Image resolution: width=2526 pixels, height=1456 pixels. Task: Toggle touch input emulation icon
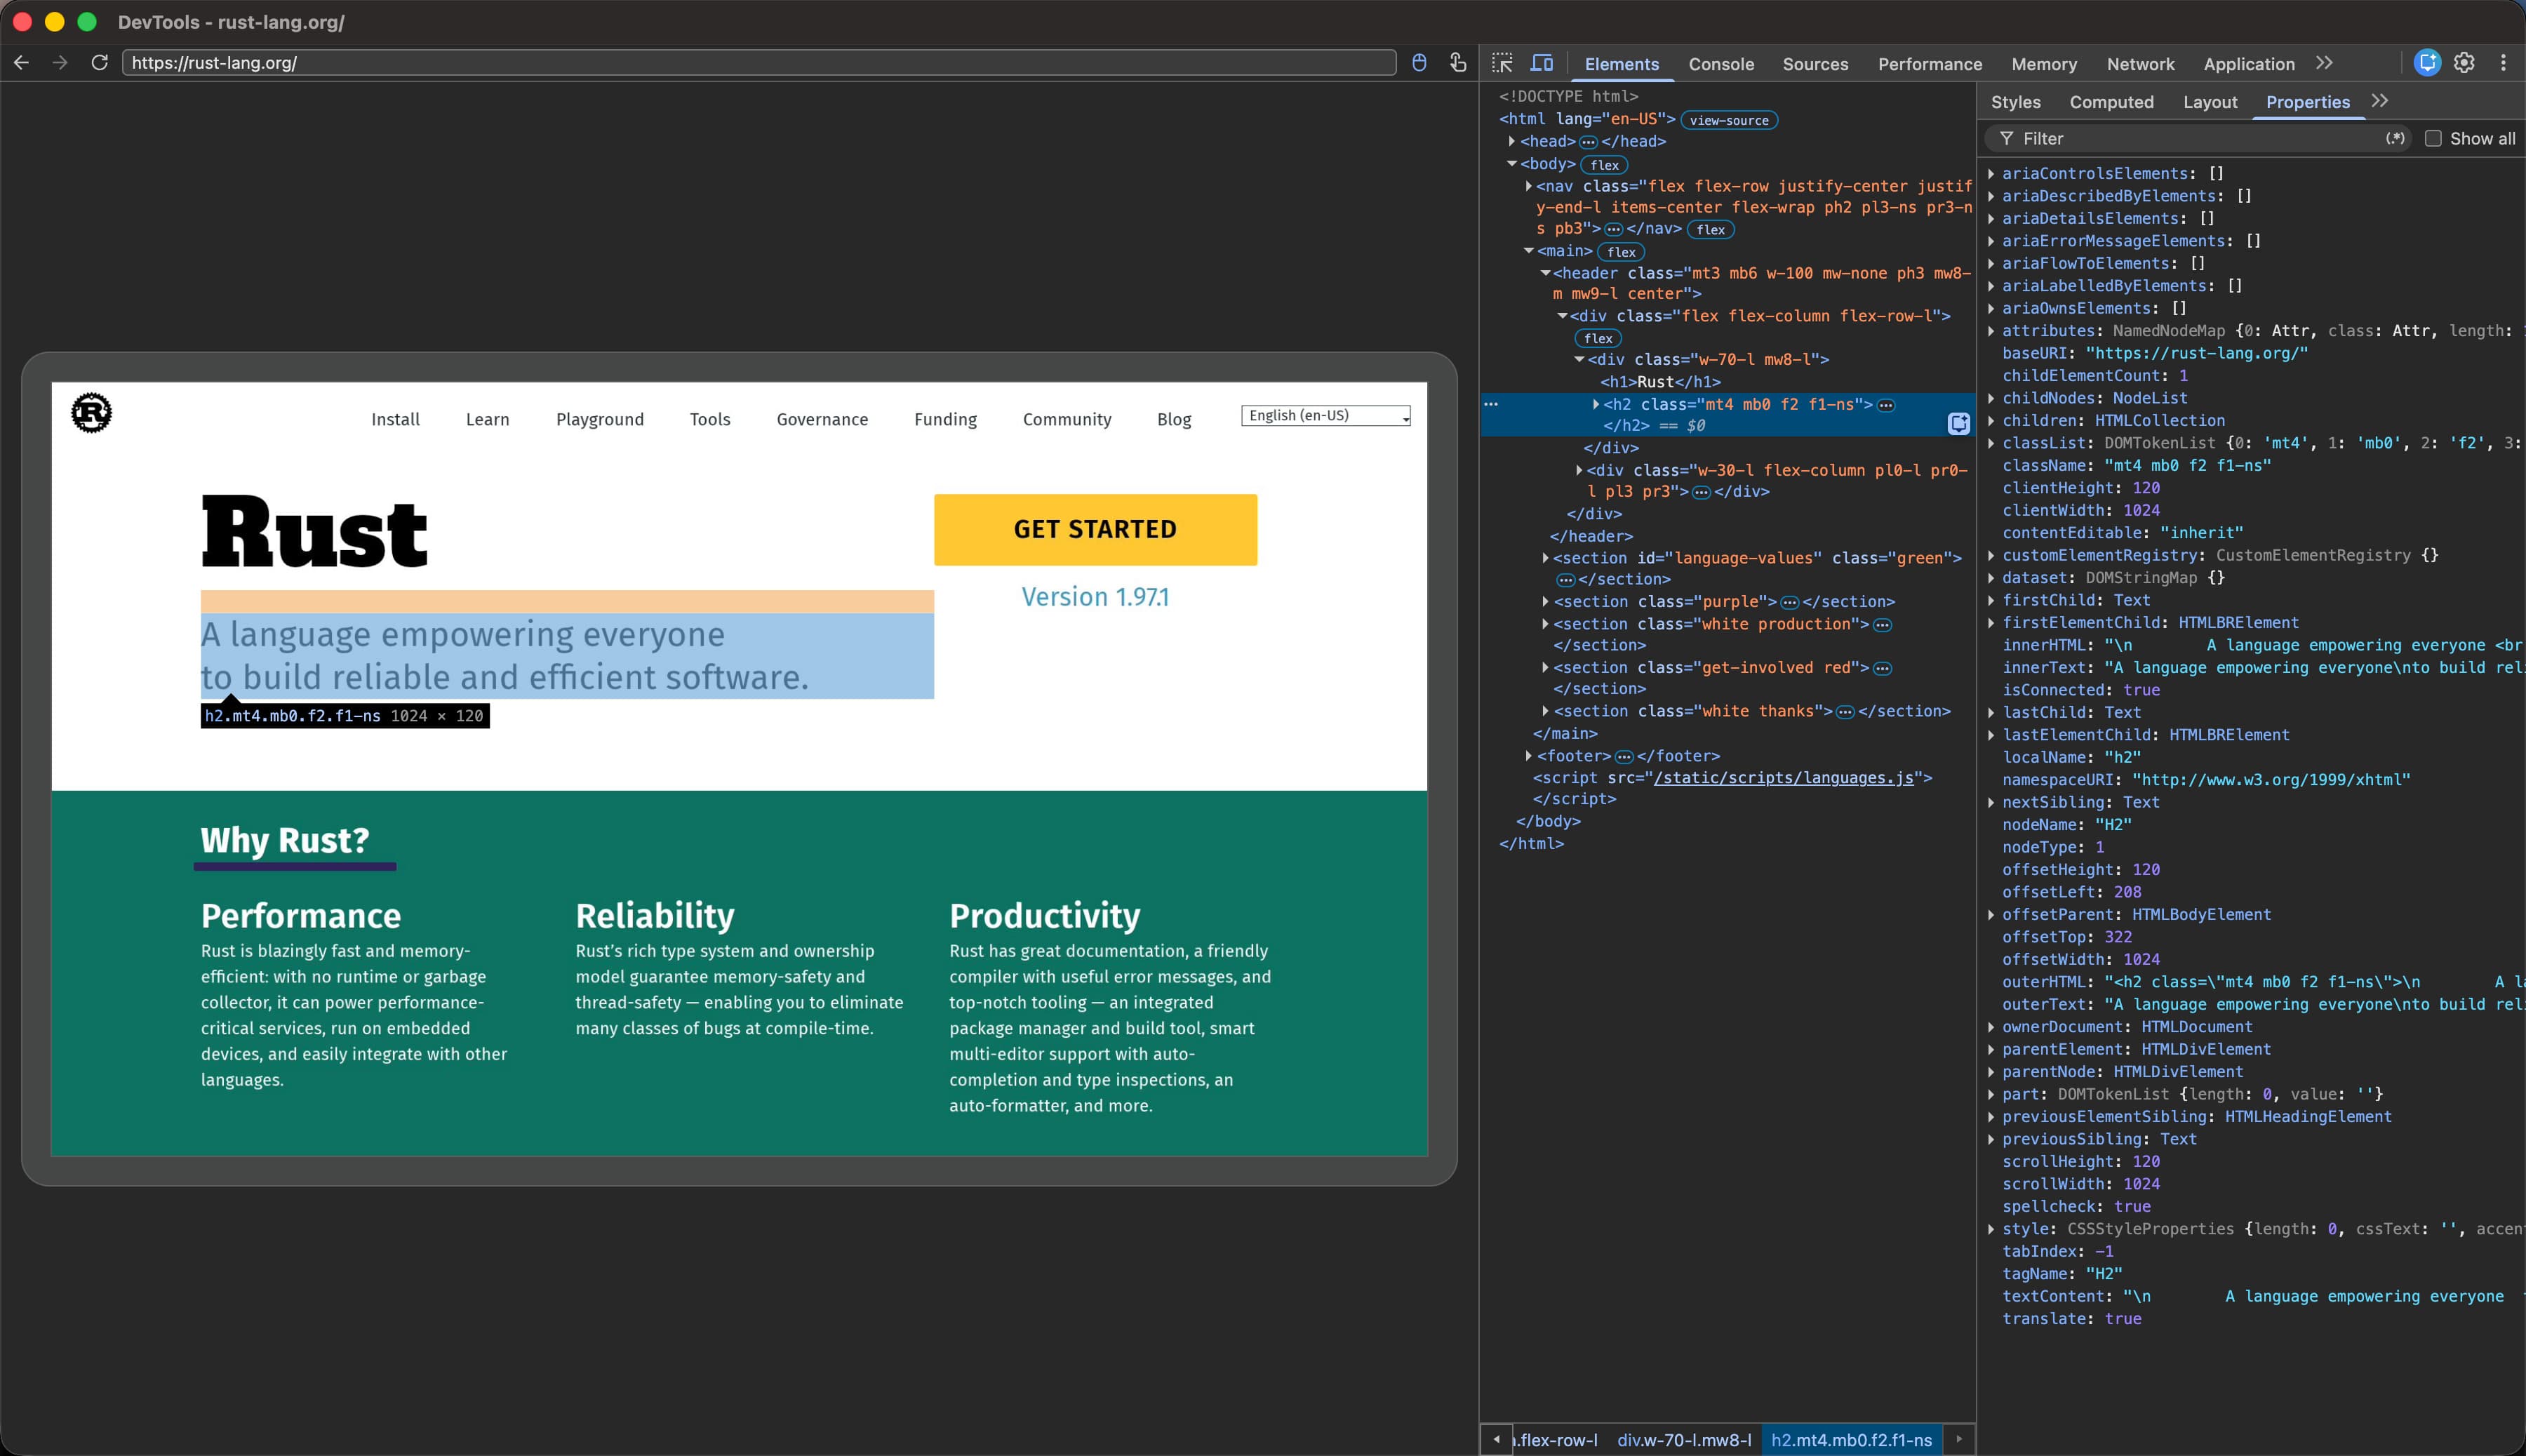point(1458,63)
